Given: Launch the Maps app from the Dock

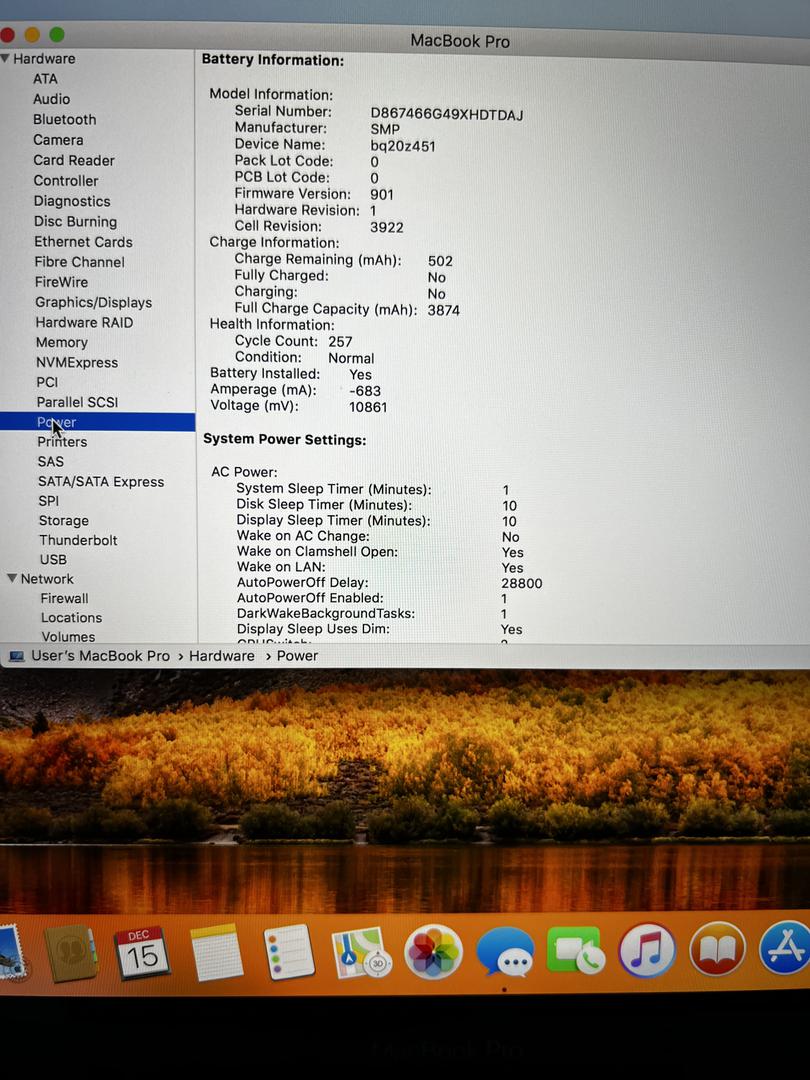Looking at the screenshot, I should [x=361, y=953].
